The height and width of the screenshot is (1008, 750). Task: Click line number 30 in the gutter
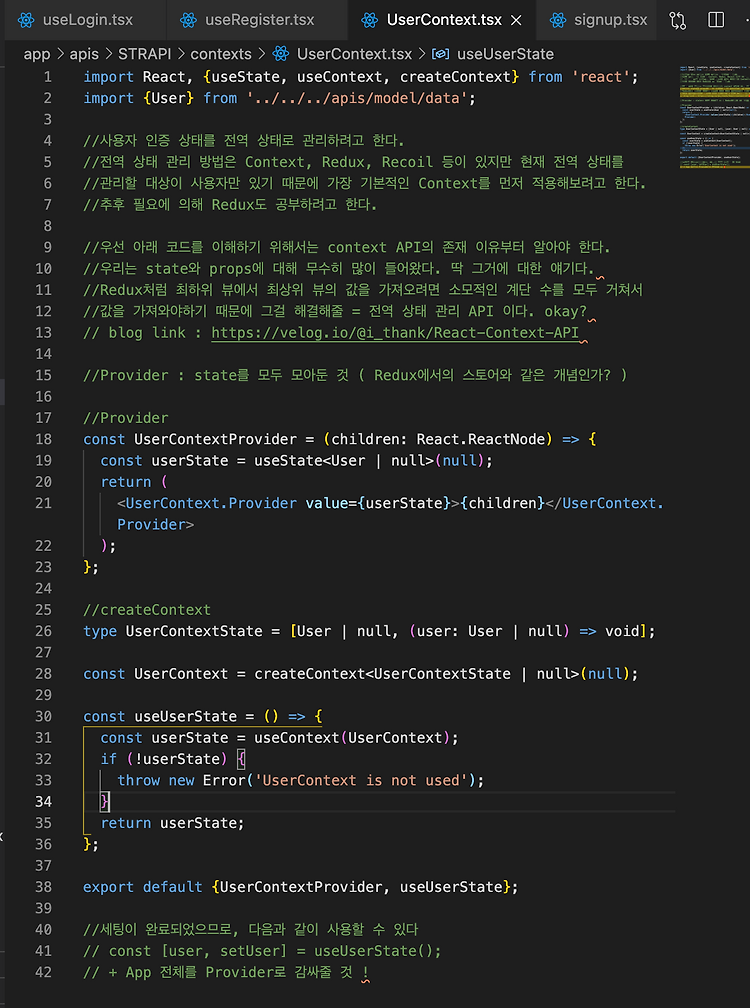pyautogui.click(x=43, y=716)
